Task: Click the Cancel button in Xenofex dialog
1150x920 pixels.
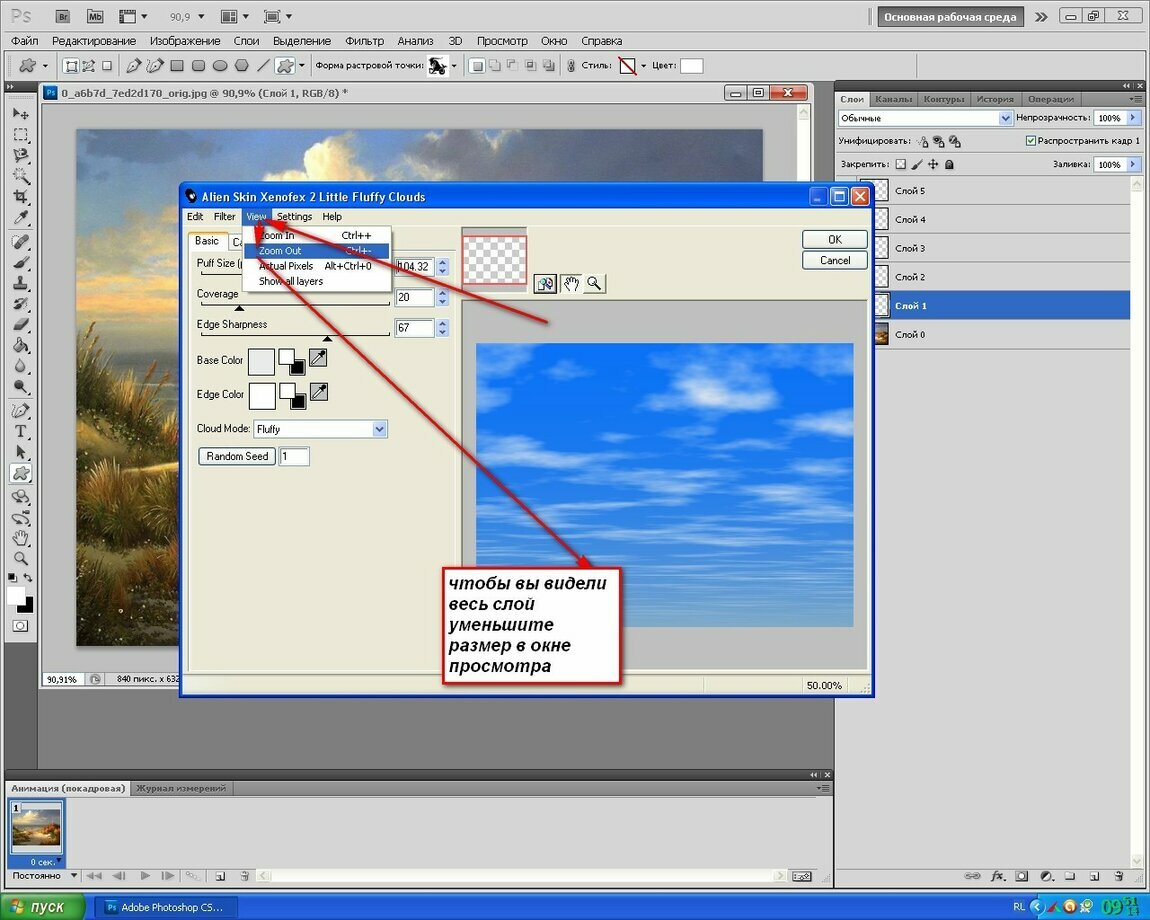Action: [x=835, y=260]
